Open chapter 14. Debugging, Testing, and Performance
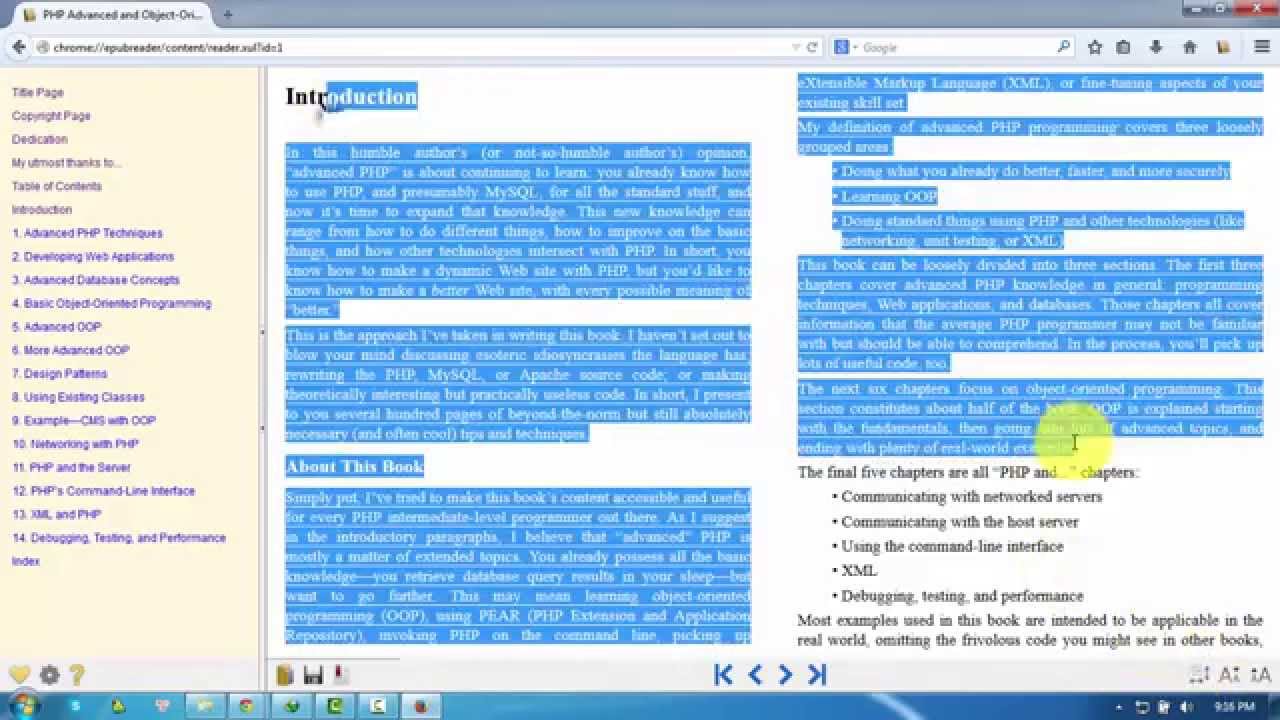 pyautogui.click(x=119, y=538)
